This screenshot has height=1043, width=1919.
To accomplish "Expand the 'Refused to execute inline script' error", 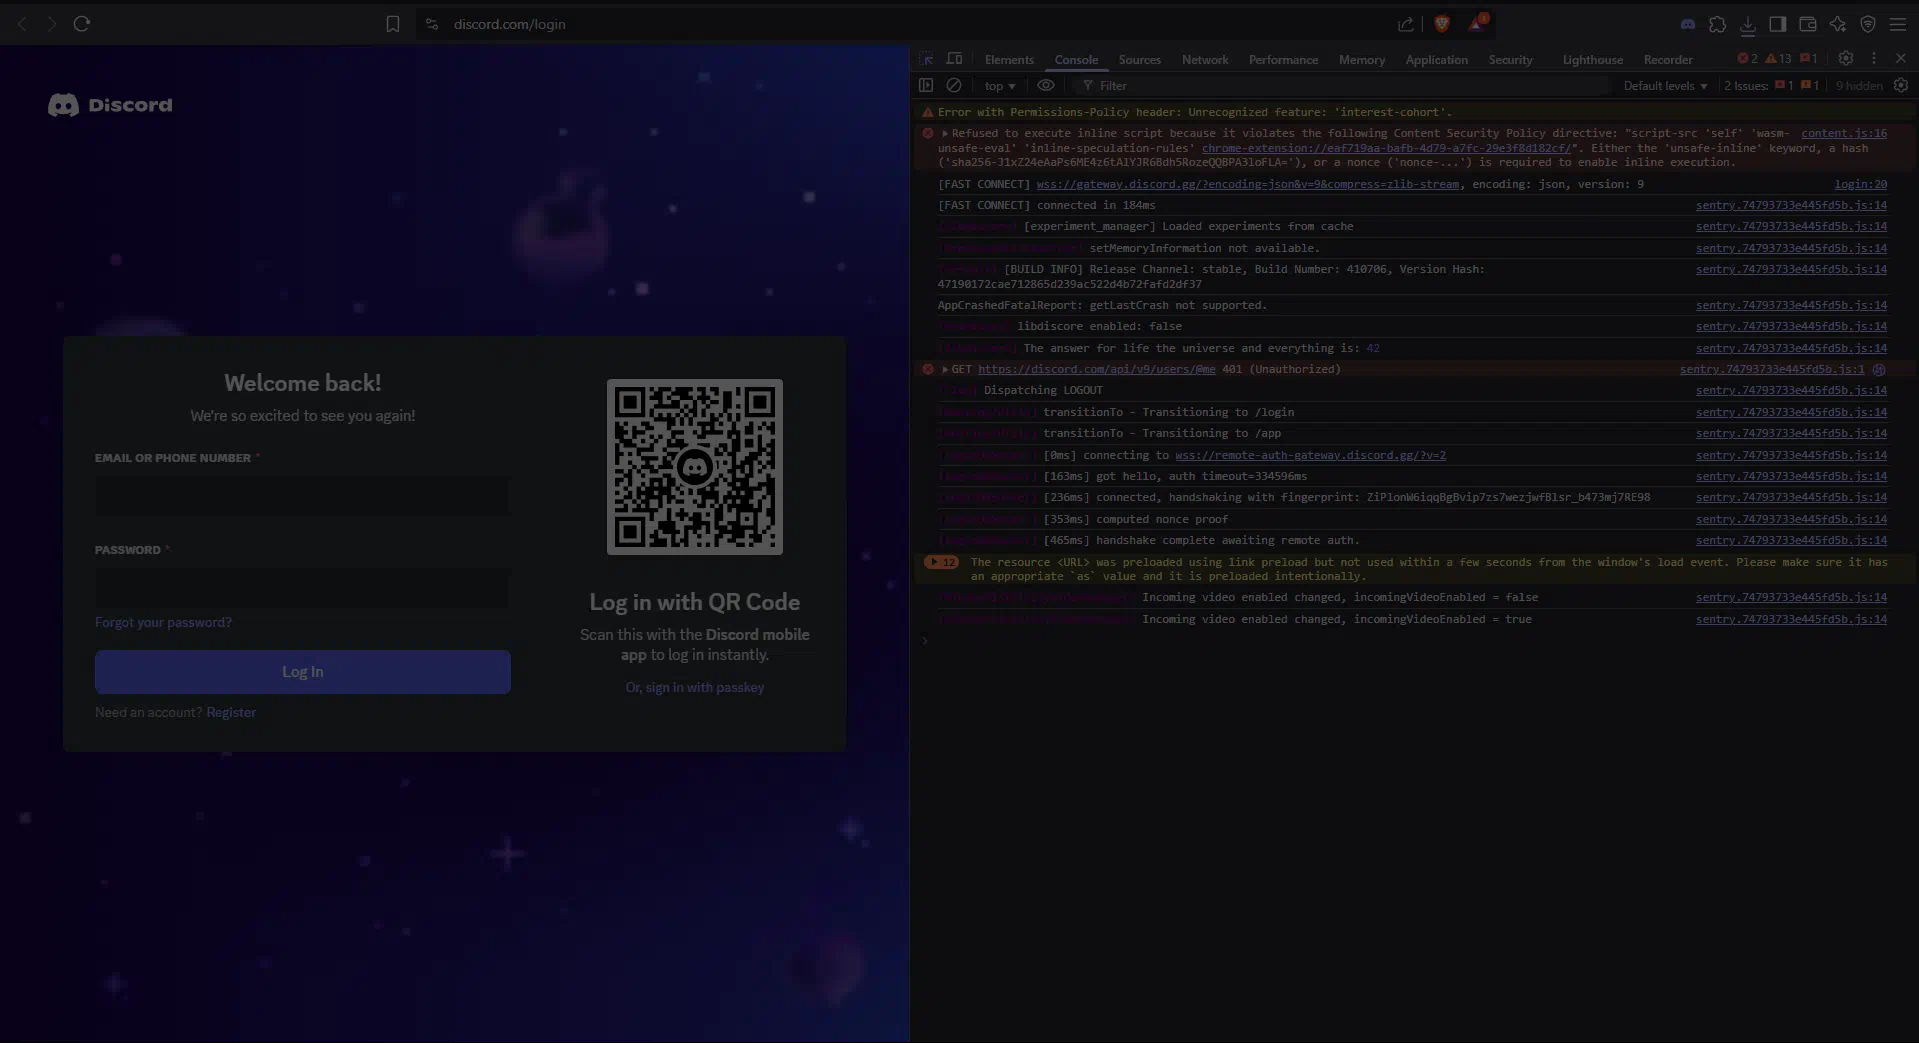I will pos(945,133).
